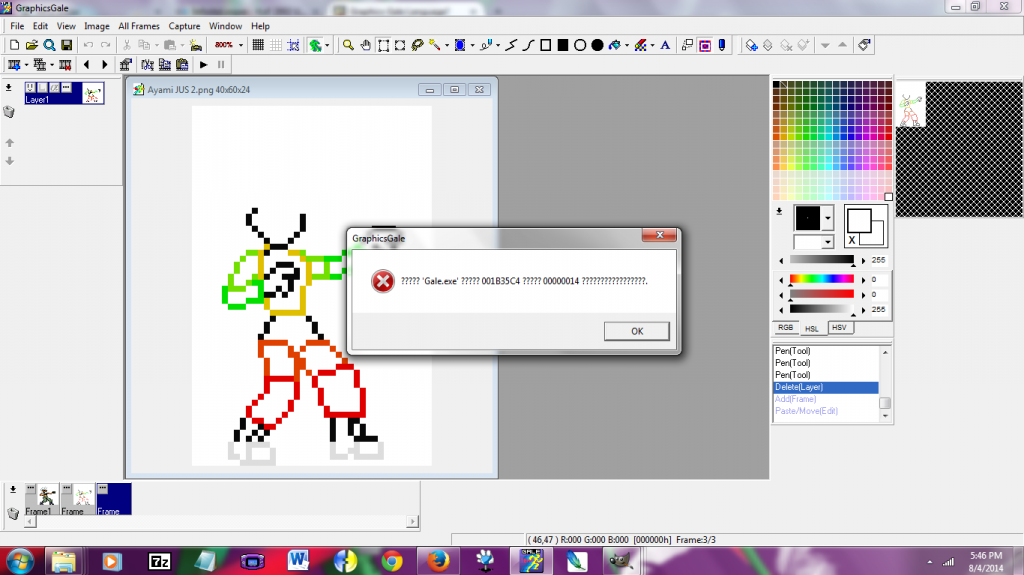This screenshot has height=575, width=1024.
Task: Select the Flood Fill bucket tool
Action: [x=616, y=45]
